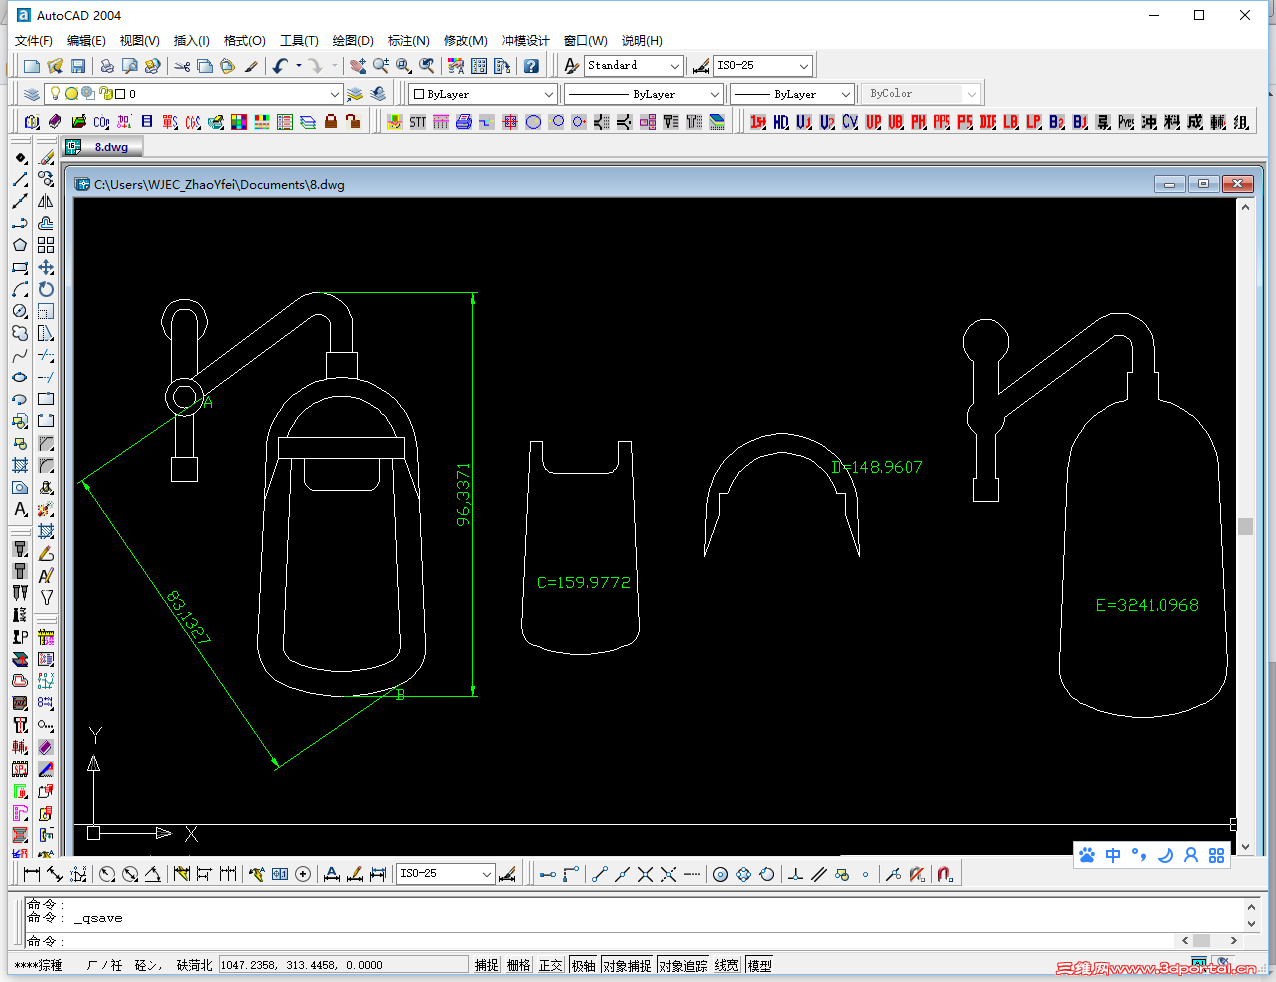
Task: Select the Move tool in modify toolbar
Action: 46,267
